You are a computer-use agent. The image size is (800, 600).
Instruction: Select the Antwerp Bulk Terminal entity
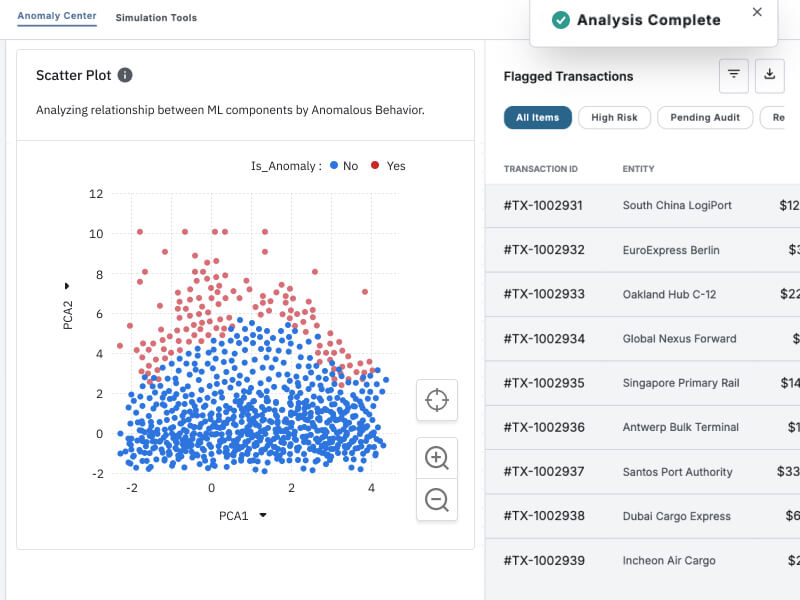681,427
